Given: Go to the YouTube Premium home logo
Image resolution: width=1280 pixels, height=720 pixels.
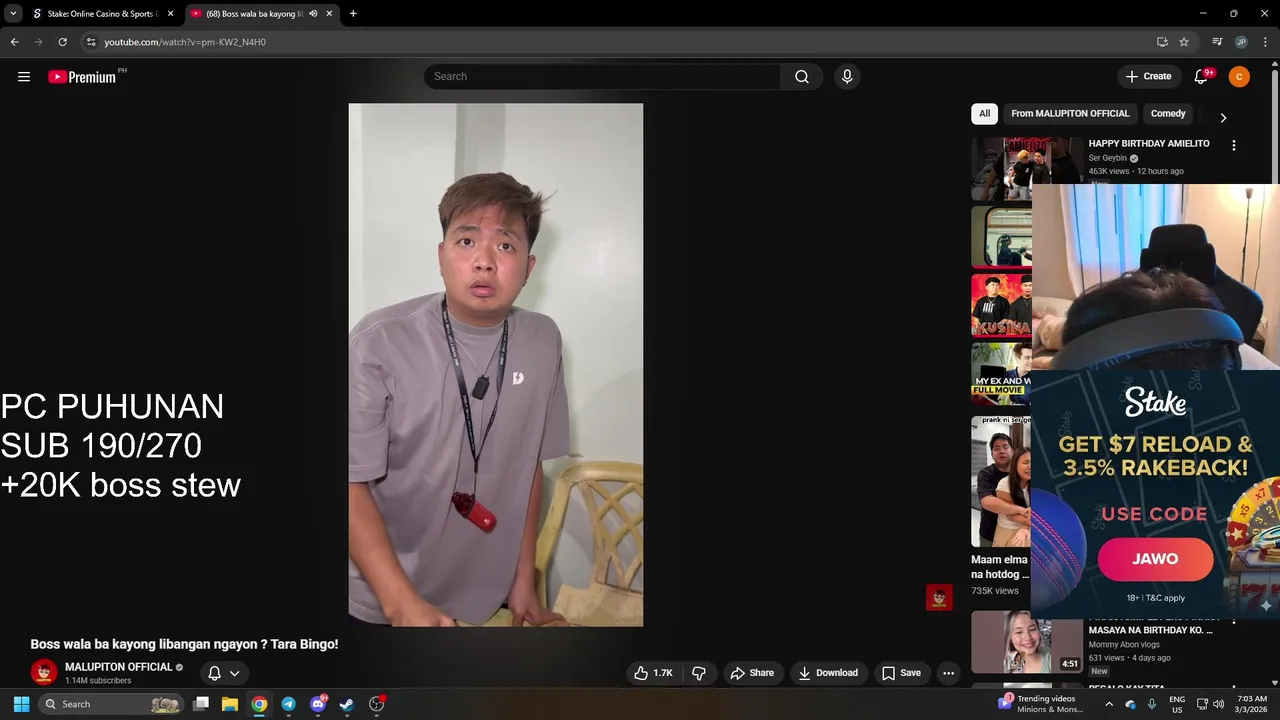Looking at the screenshot, I should [82, 77].
